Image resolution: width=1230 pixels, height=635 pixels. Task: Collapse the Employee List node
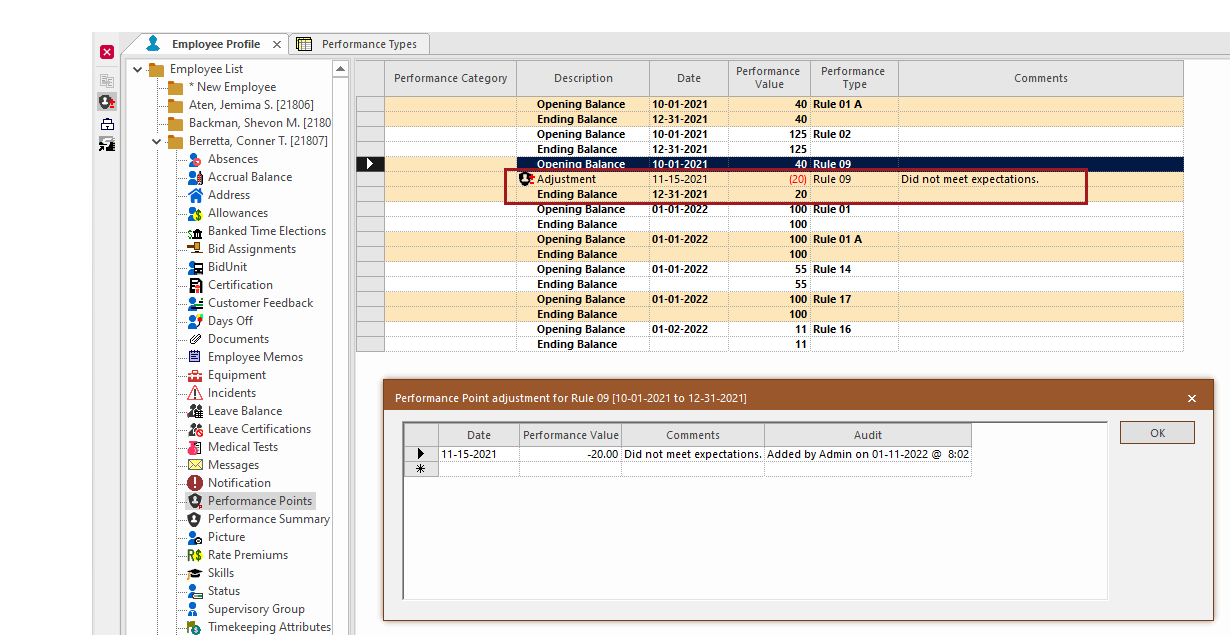pyautogui.click(x=137, y=68)
